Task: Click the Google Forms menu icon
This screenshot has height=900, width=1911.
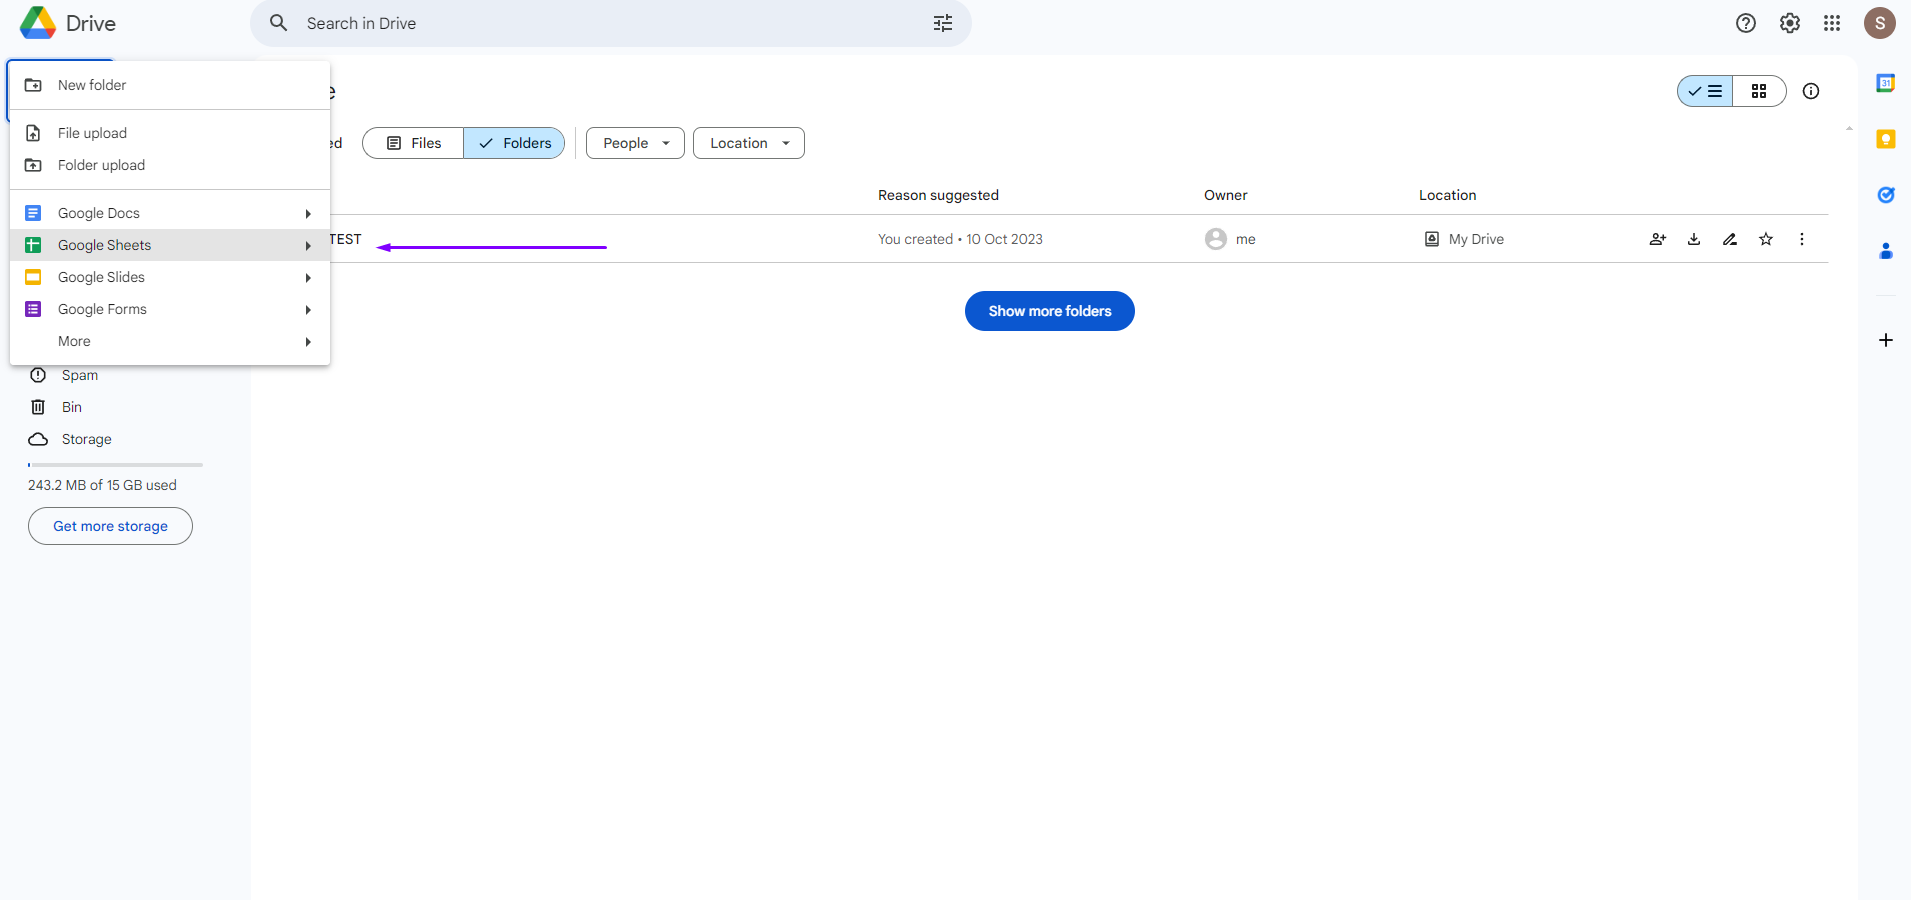Action: [x=33, y=309]
